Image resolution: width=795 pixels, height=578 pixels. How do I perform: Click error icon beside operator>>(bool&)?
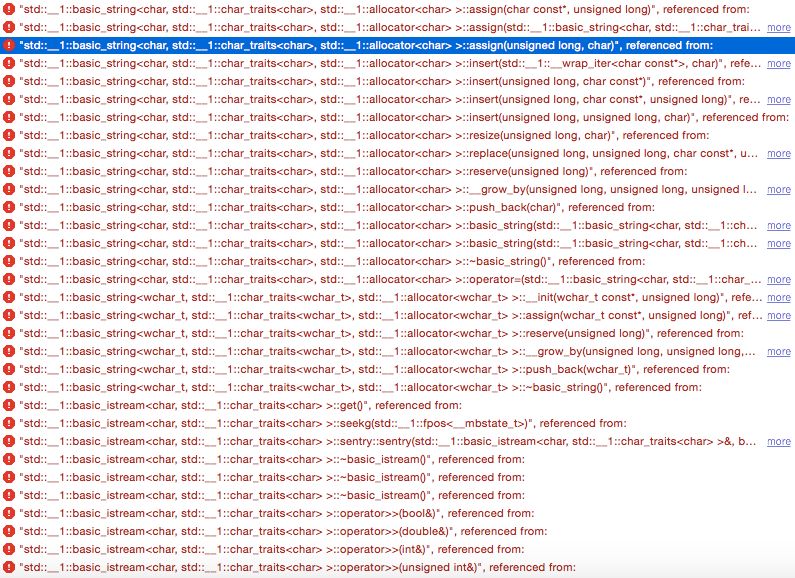(x=9, y=513)
